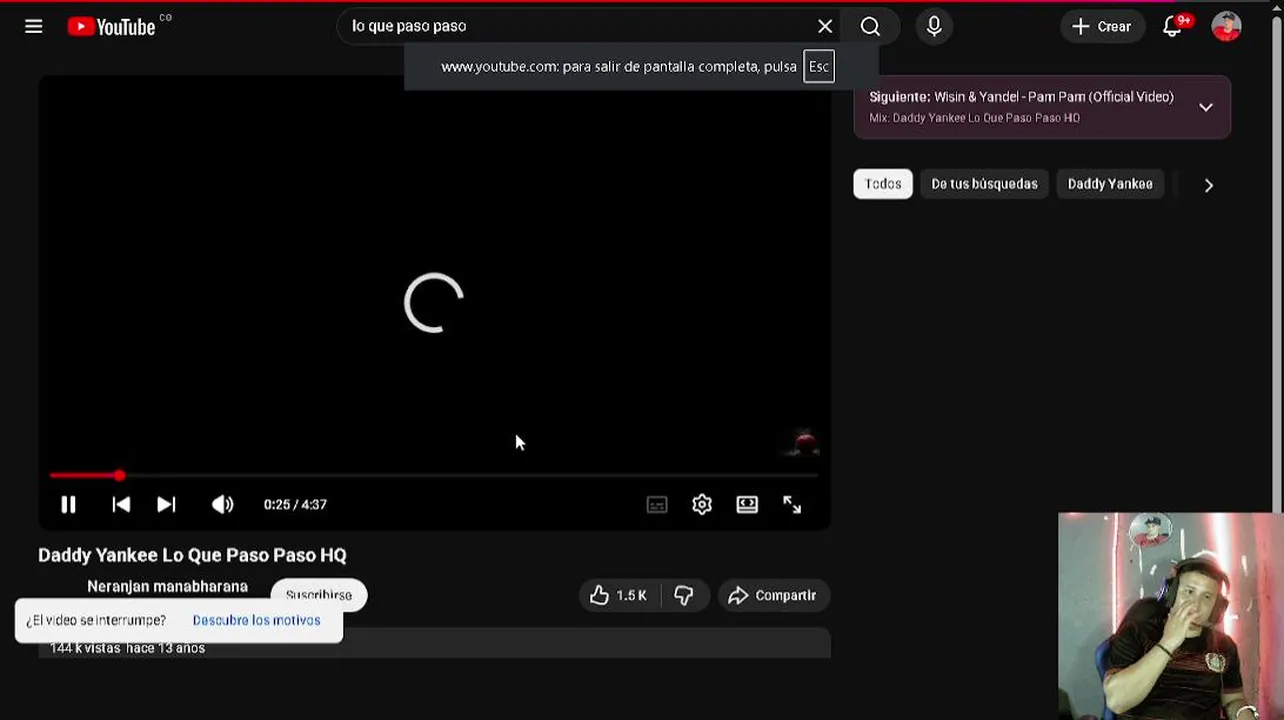The width and height of the screenshot is (1284, 720).
Task: Open the Crear upload menu
Action: click(x=1101, y=27)
